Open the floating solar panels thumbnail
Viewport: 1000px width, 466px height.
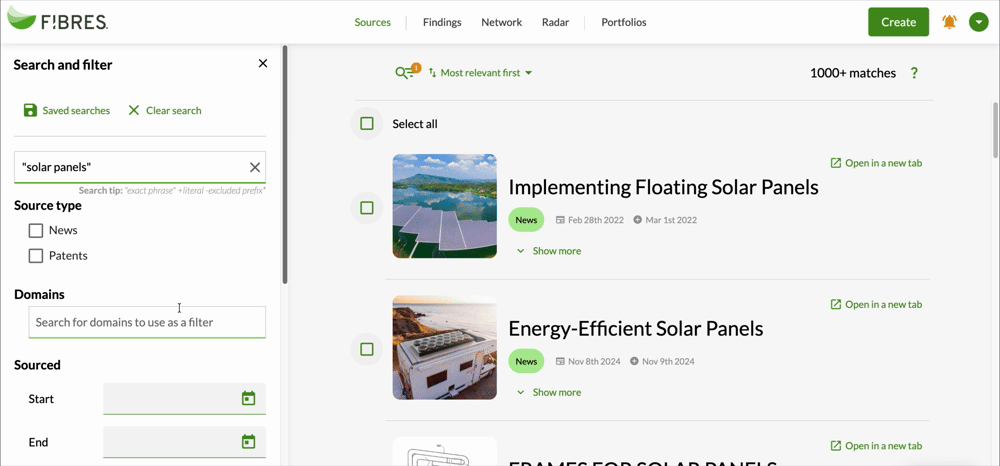445,206
